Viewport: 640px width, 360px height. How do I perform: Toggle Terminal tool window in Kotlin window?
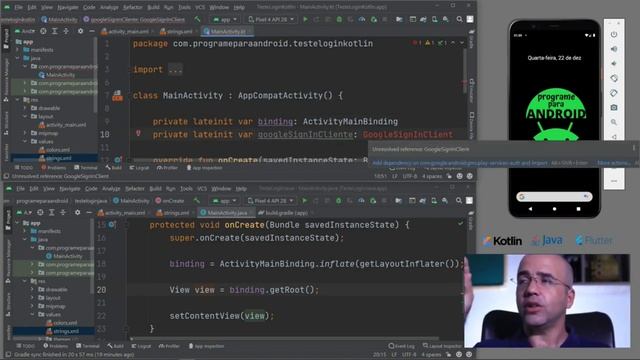pos(86,168)
